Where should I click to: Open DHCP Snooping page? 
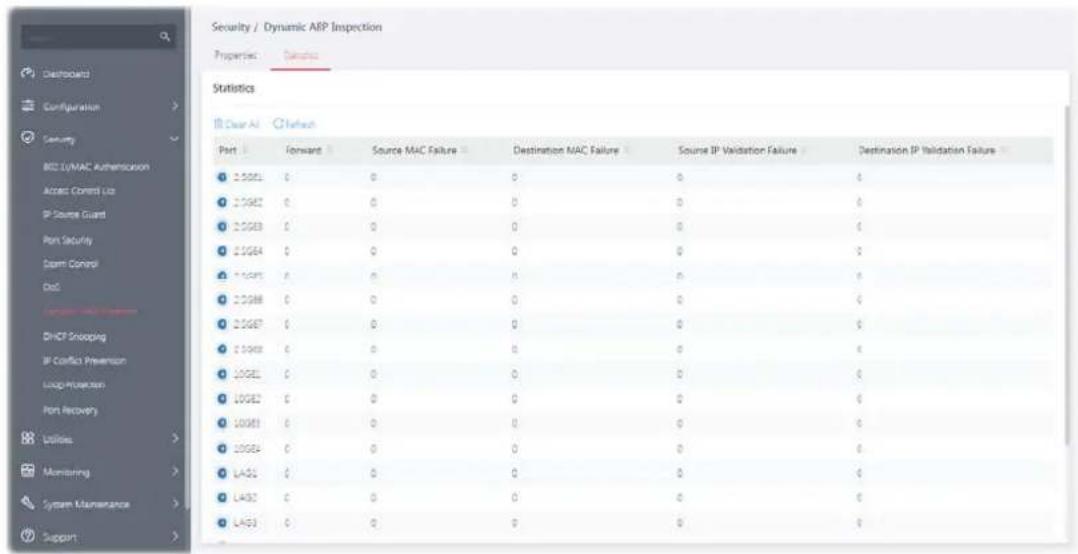click(x=74, y=337)
